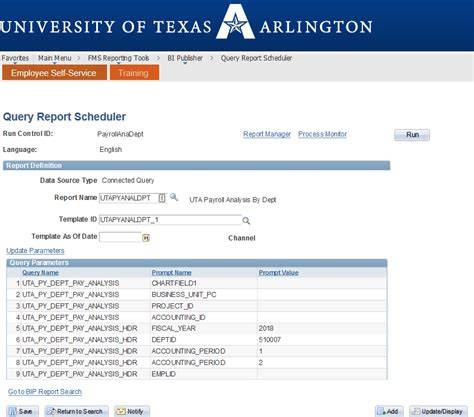Click the Channel label
This screenshot has width=474, height=417.
tap(242, 238)
